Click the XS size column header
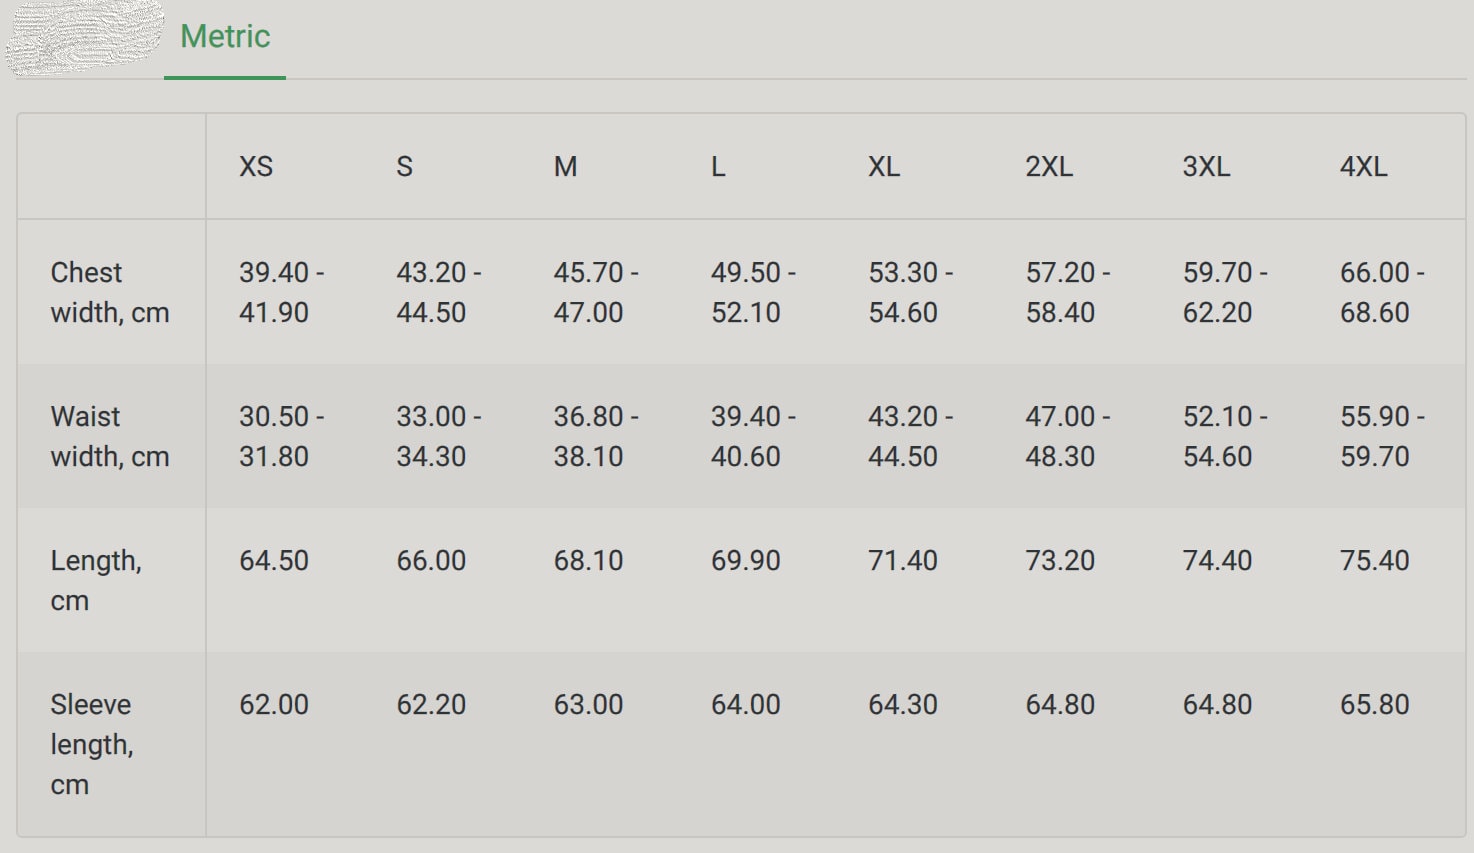The height and width of the screenshot is (853, 1474). click(256, 166)
